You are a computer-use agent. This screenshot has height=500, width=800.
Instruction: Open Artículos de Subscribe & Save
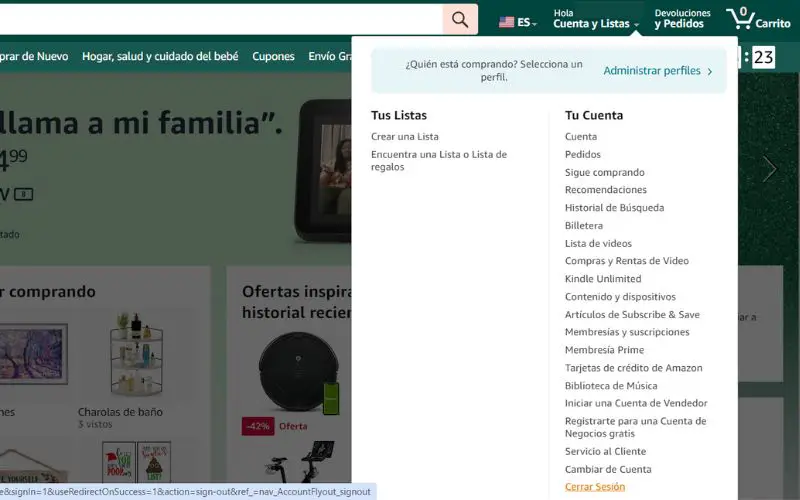[632, 314]
